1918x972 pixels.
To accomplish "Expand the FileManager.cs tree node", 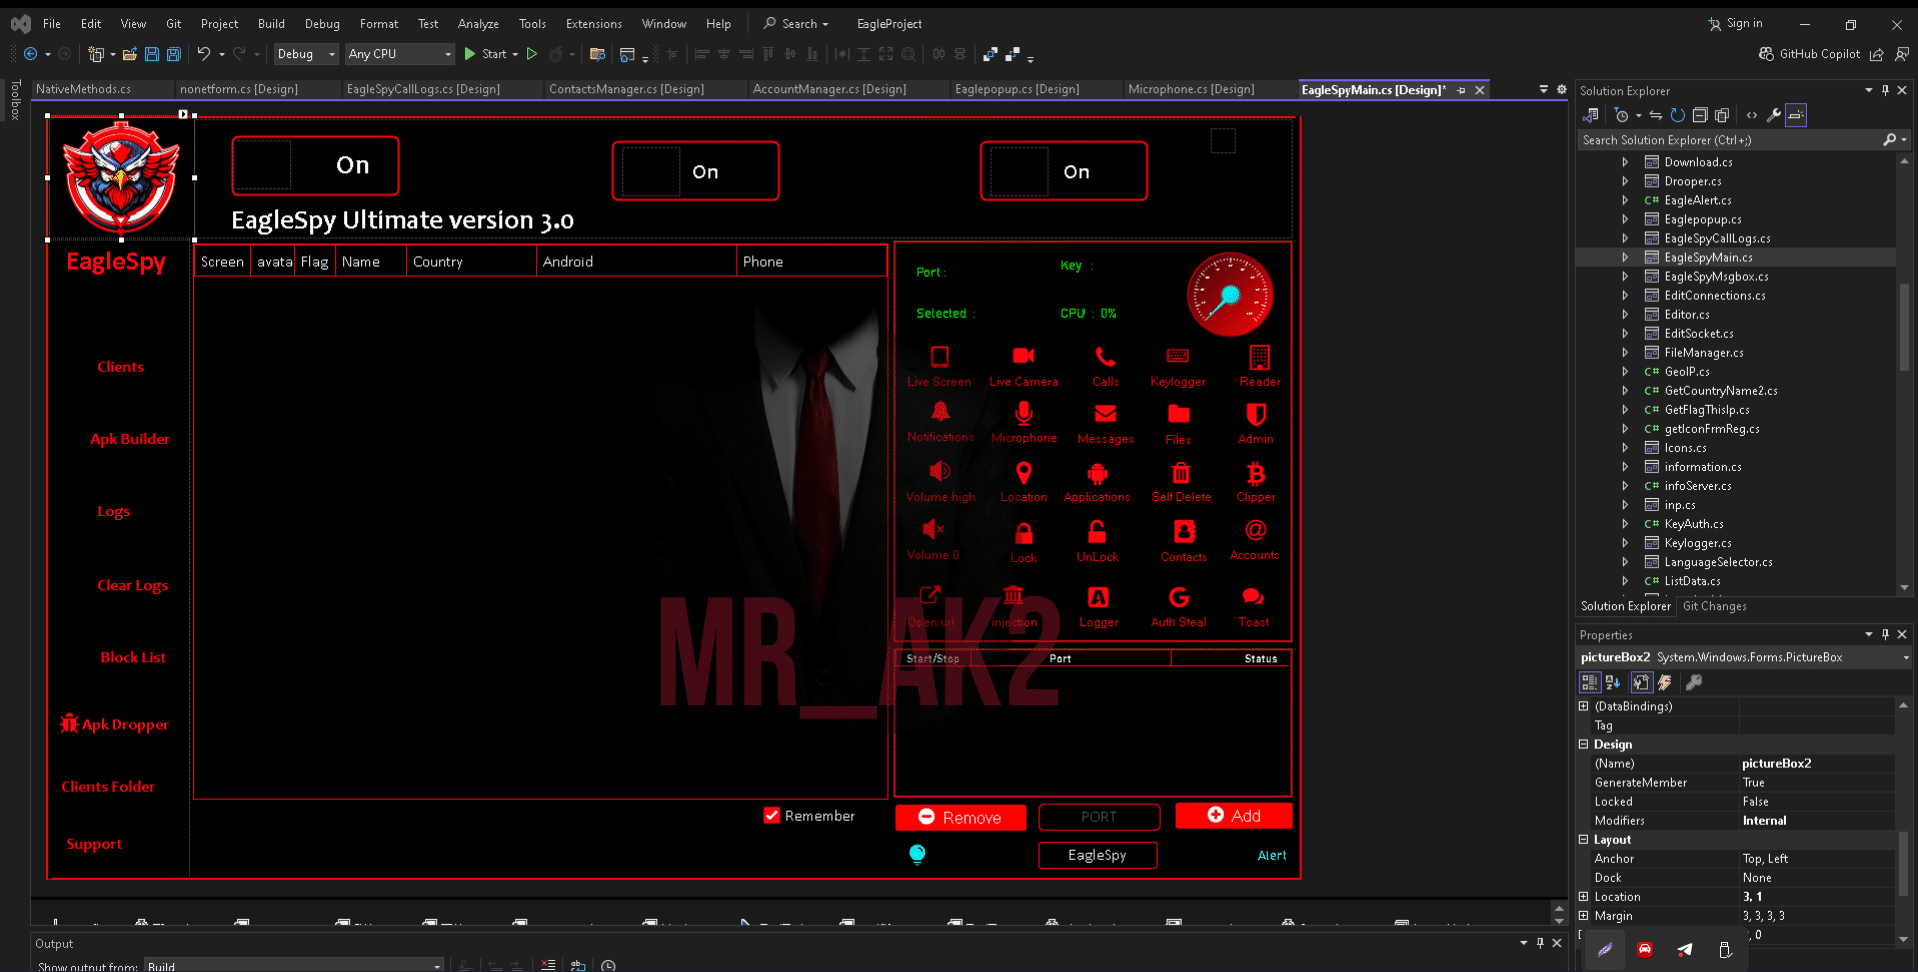I will click(x=1625, y=352).
